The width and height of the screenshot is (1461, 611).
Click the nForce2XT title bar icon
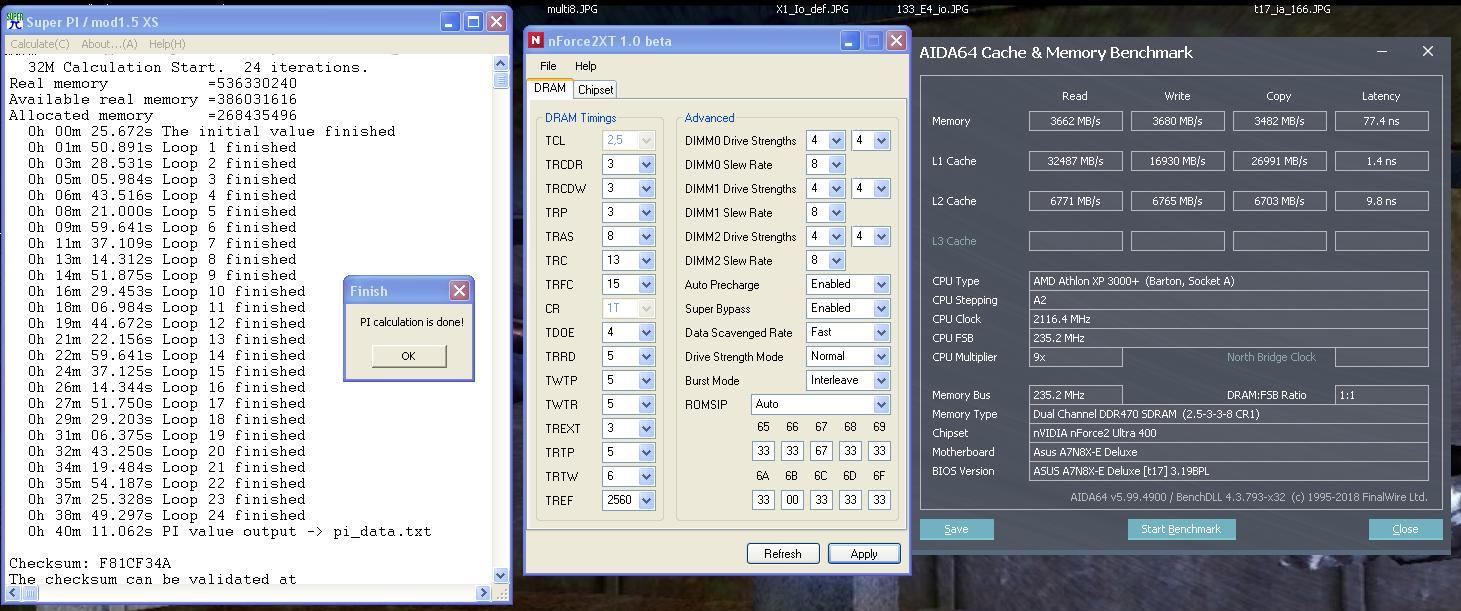[x=536, y=41]
